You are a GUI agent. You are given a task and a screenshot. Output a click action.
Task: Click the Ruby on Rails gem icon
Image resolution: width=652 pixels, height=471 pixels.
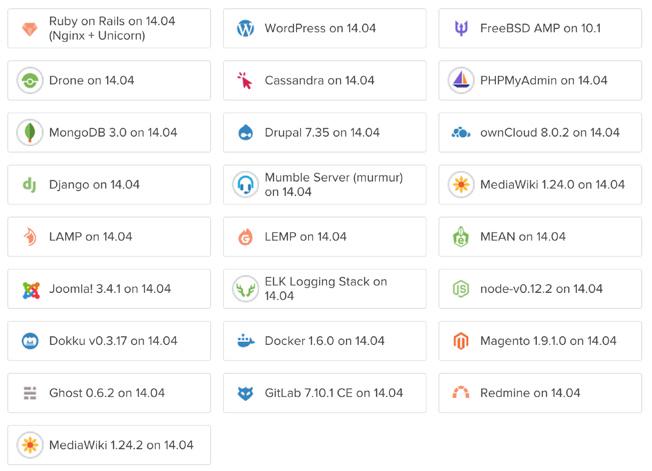click(x=30, y=29)
